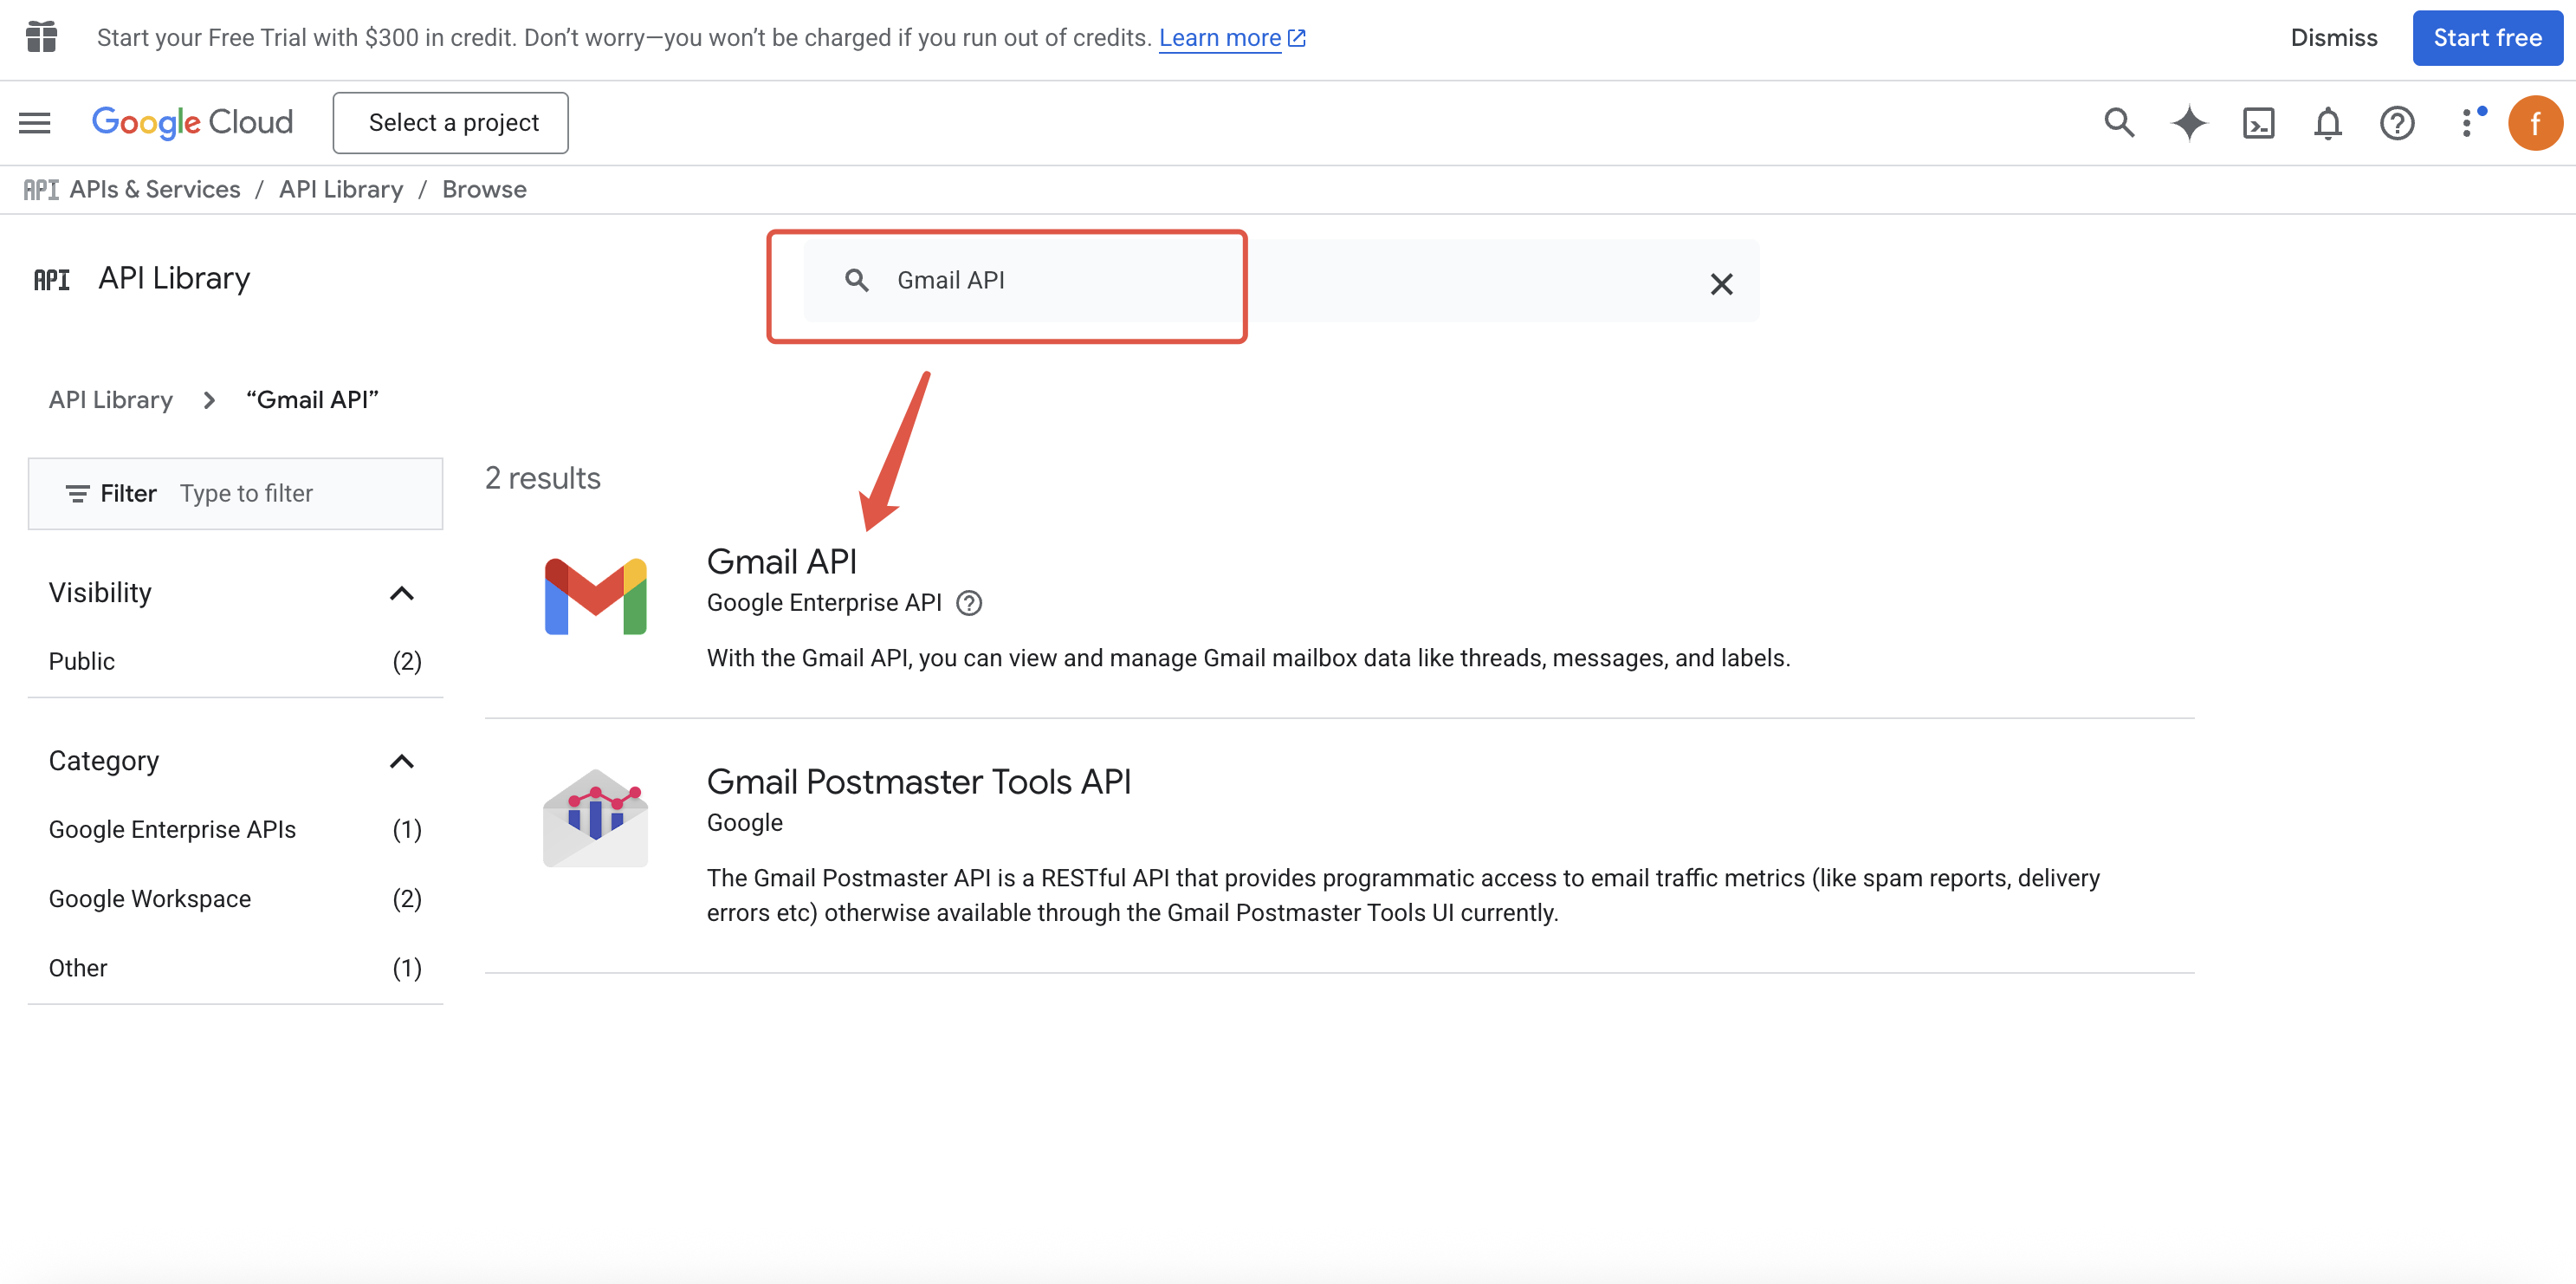
Task: Click the API icon next to APIs & Services
Action: click(x=41, y=190)
